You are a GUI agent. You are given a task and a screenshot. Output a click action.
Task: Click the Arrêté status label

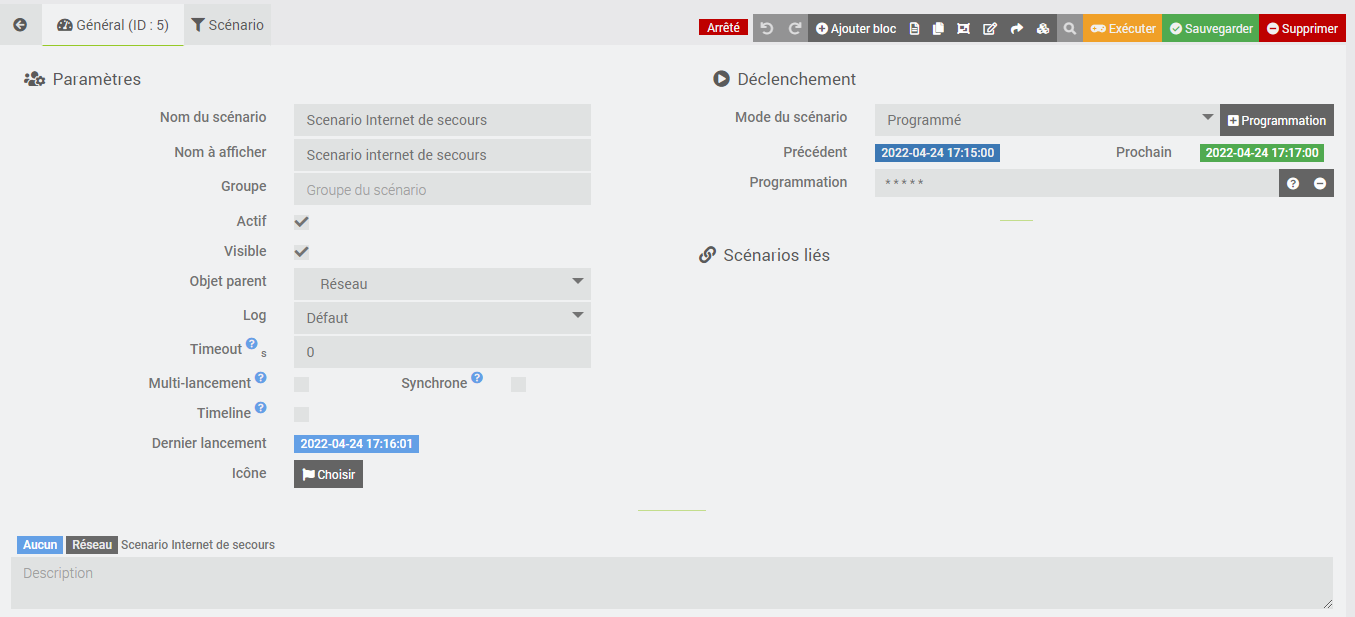click(x=723, y=28)
